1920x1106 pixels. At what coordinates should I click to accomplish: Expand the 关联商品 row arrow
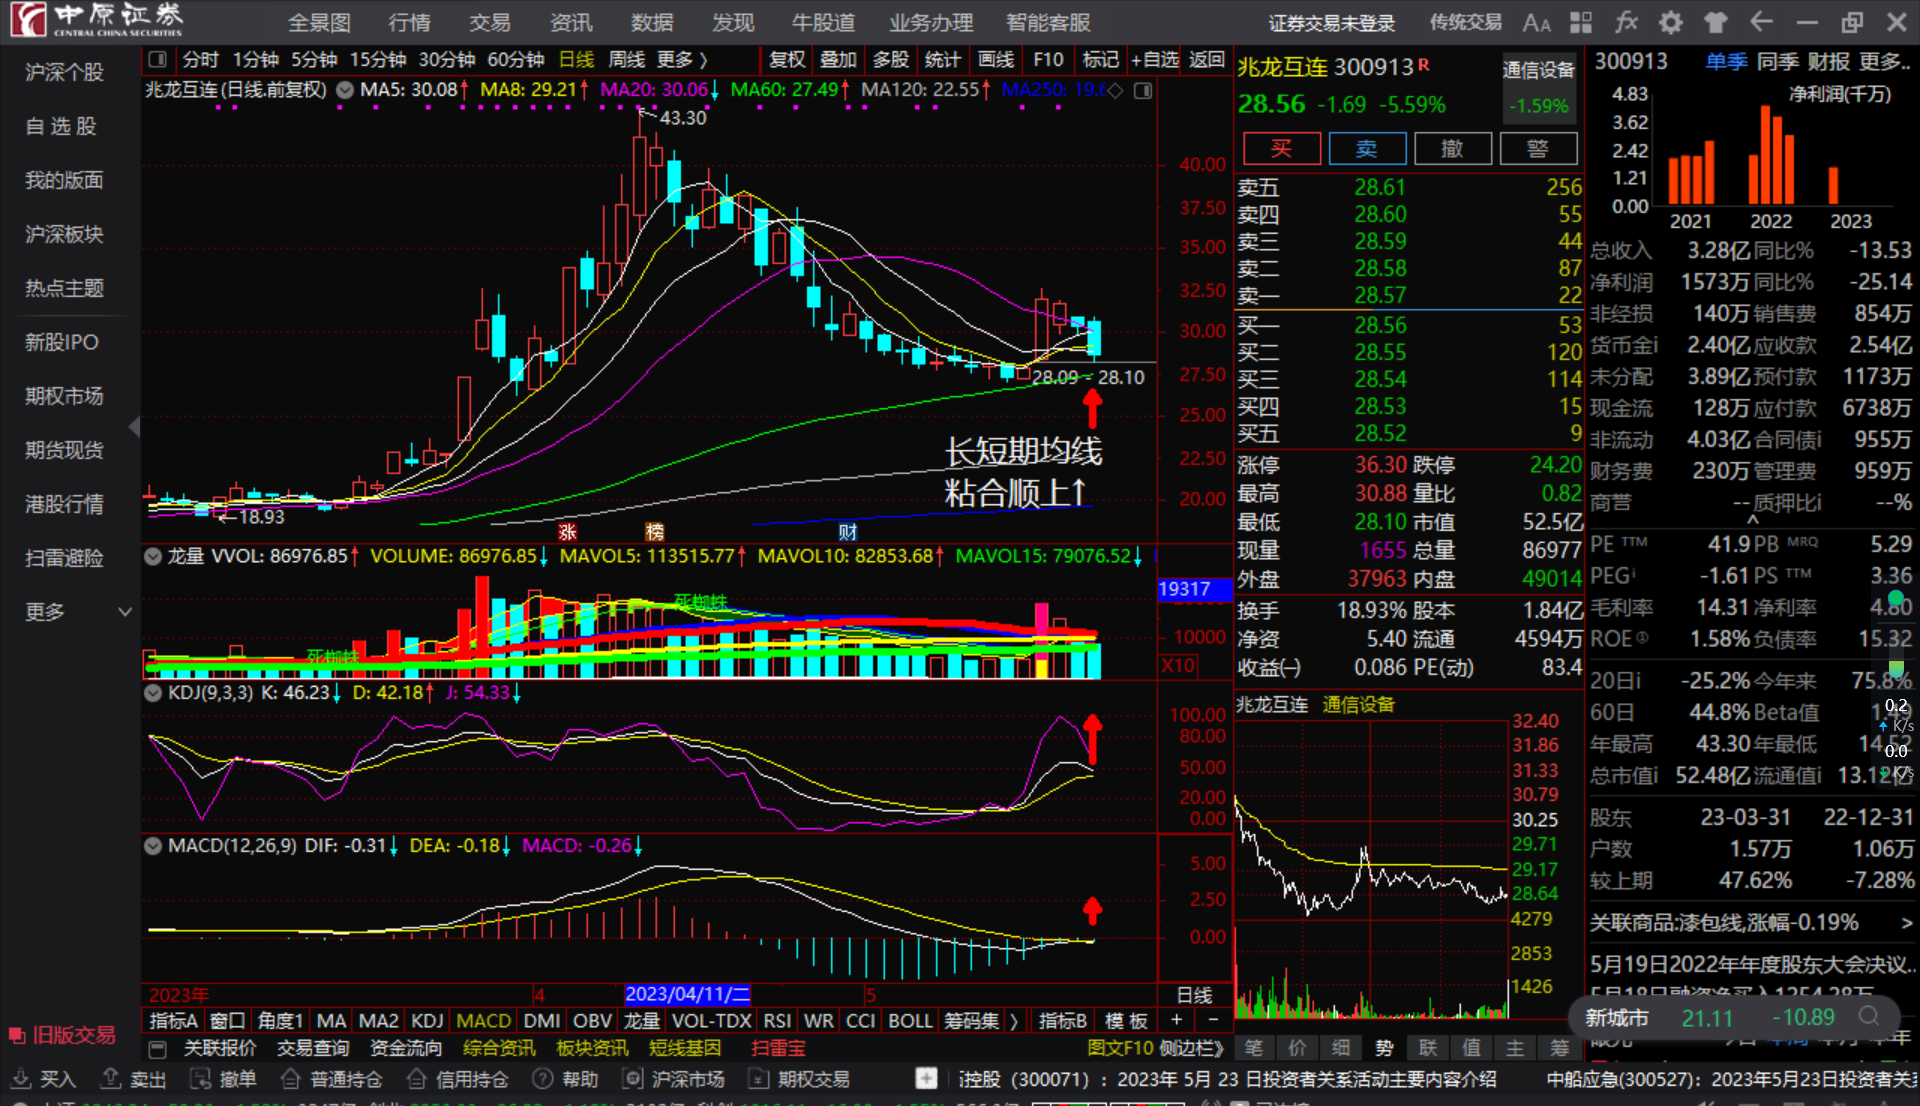tap(1906, 923)
